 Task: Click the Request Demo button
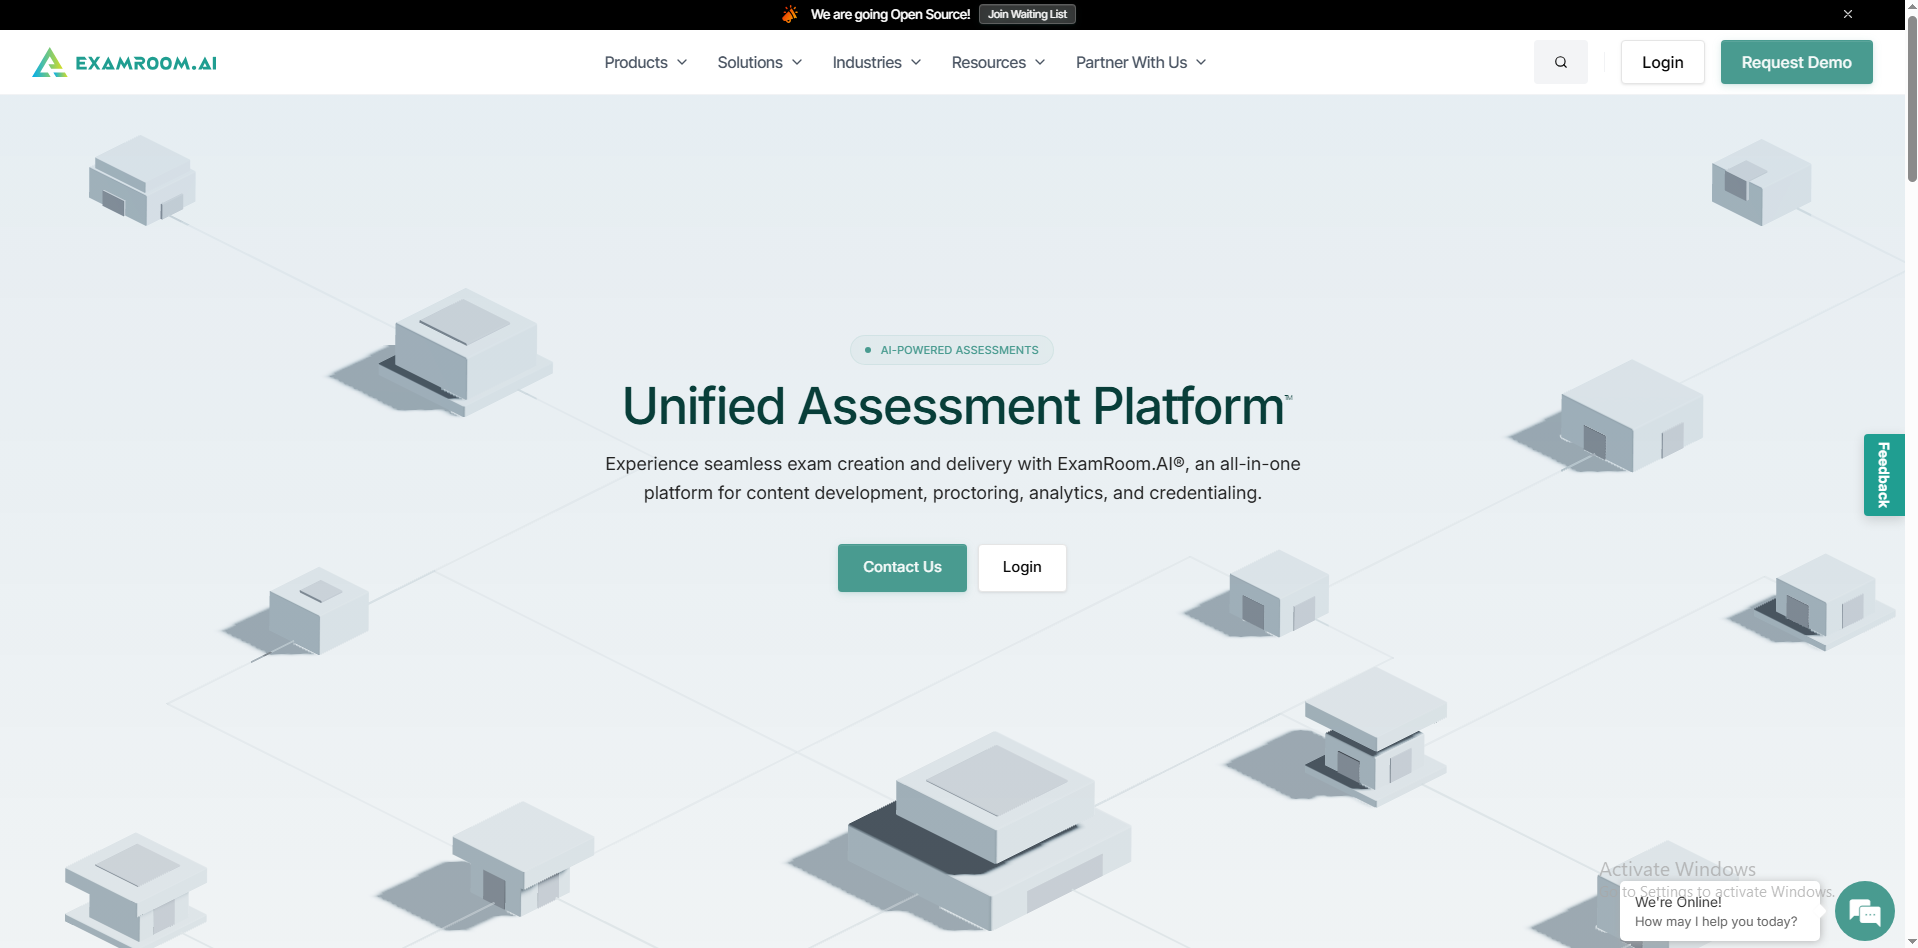(x=1796, y=62)
